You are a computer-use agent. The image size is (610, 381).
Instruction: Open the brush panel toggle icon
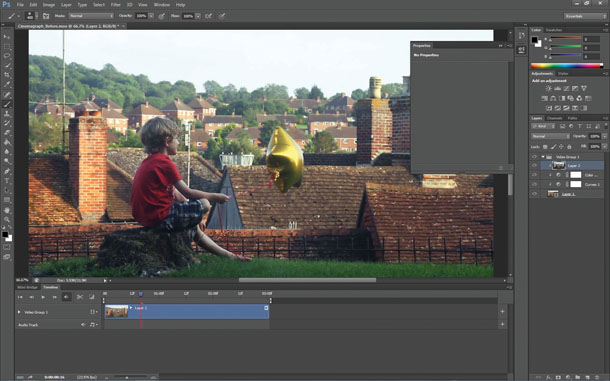(46, 16)
